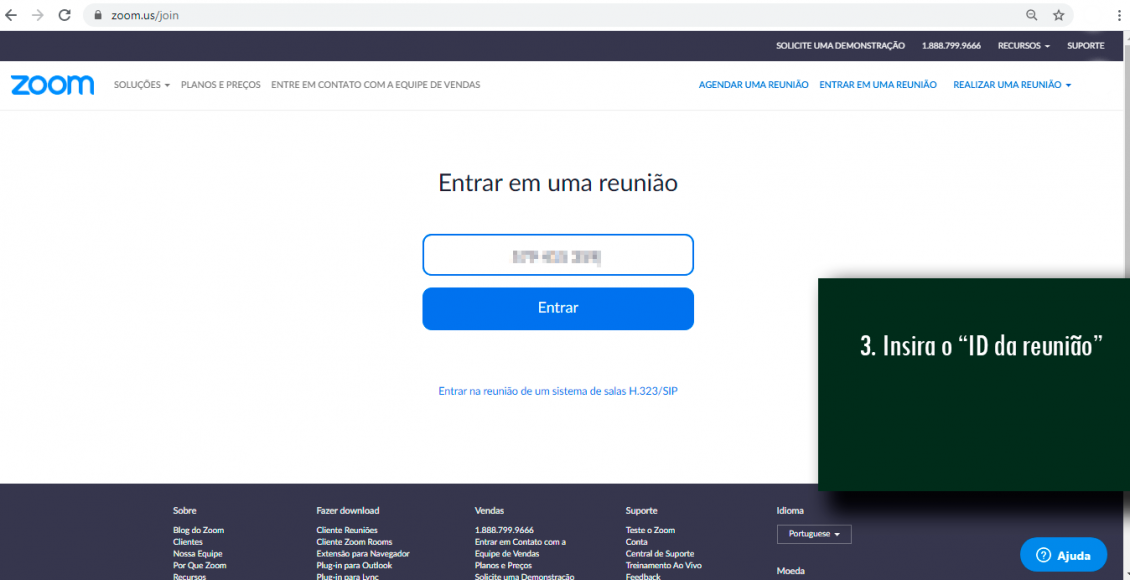
Task: Click the padlock site info icon
Action: pos(99,15)
